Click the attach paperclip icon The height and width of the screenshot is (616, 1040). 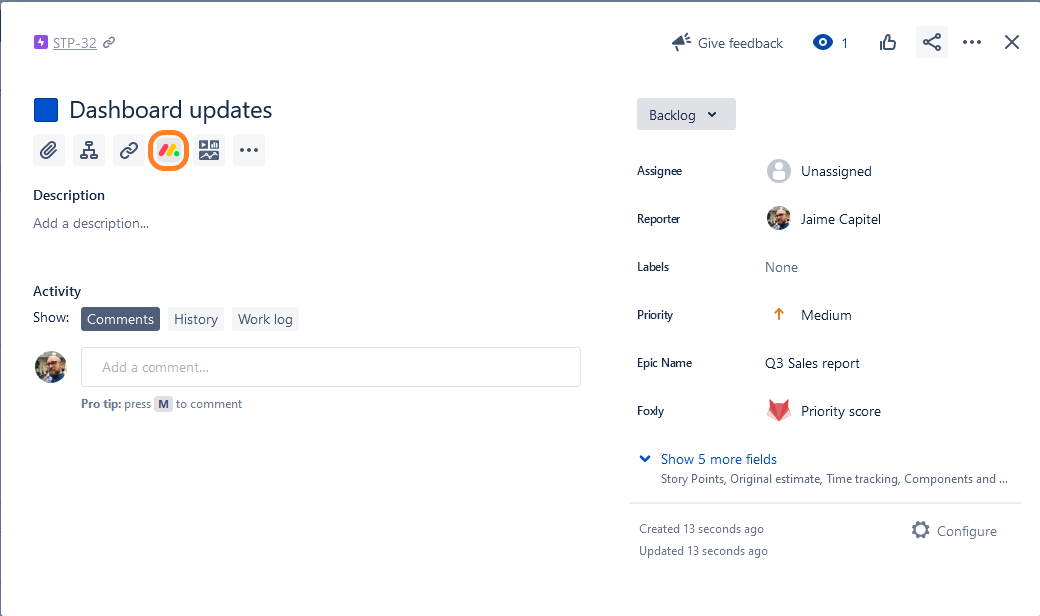click(48, 151)
